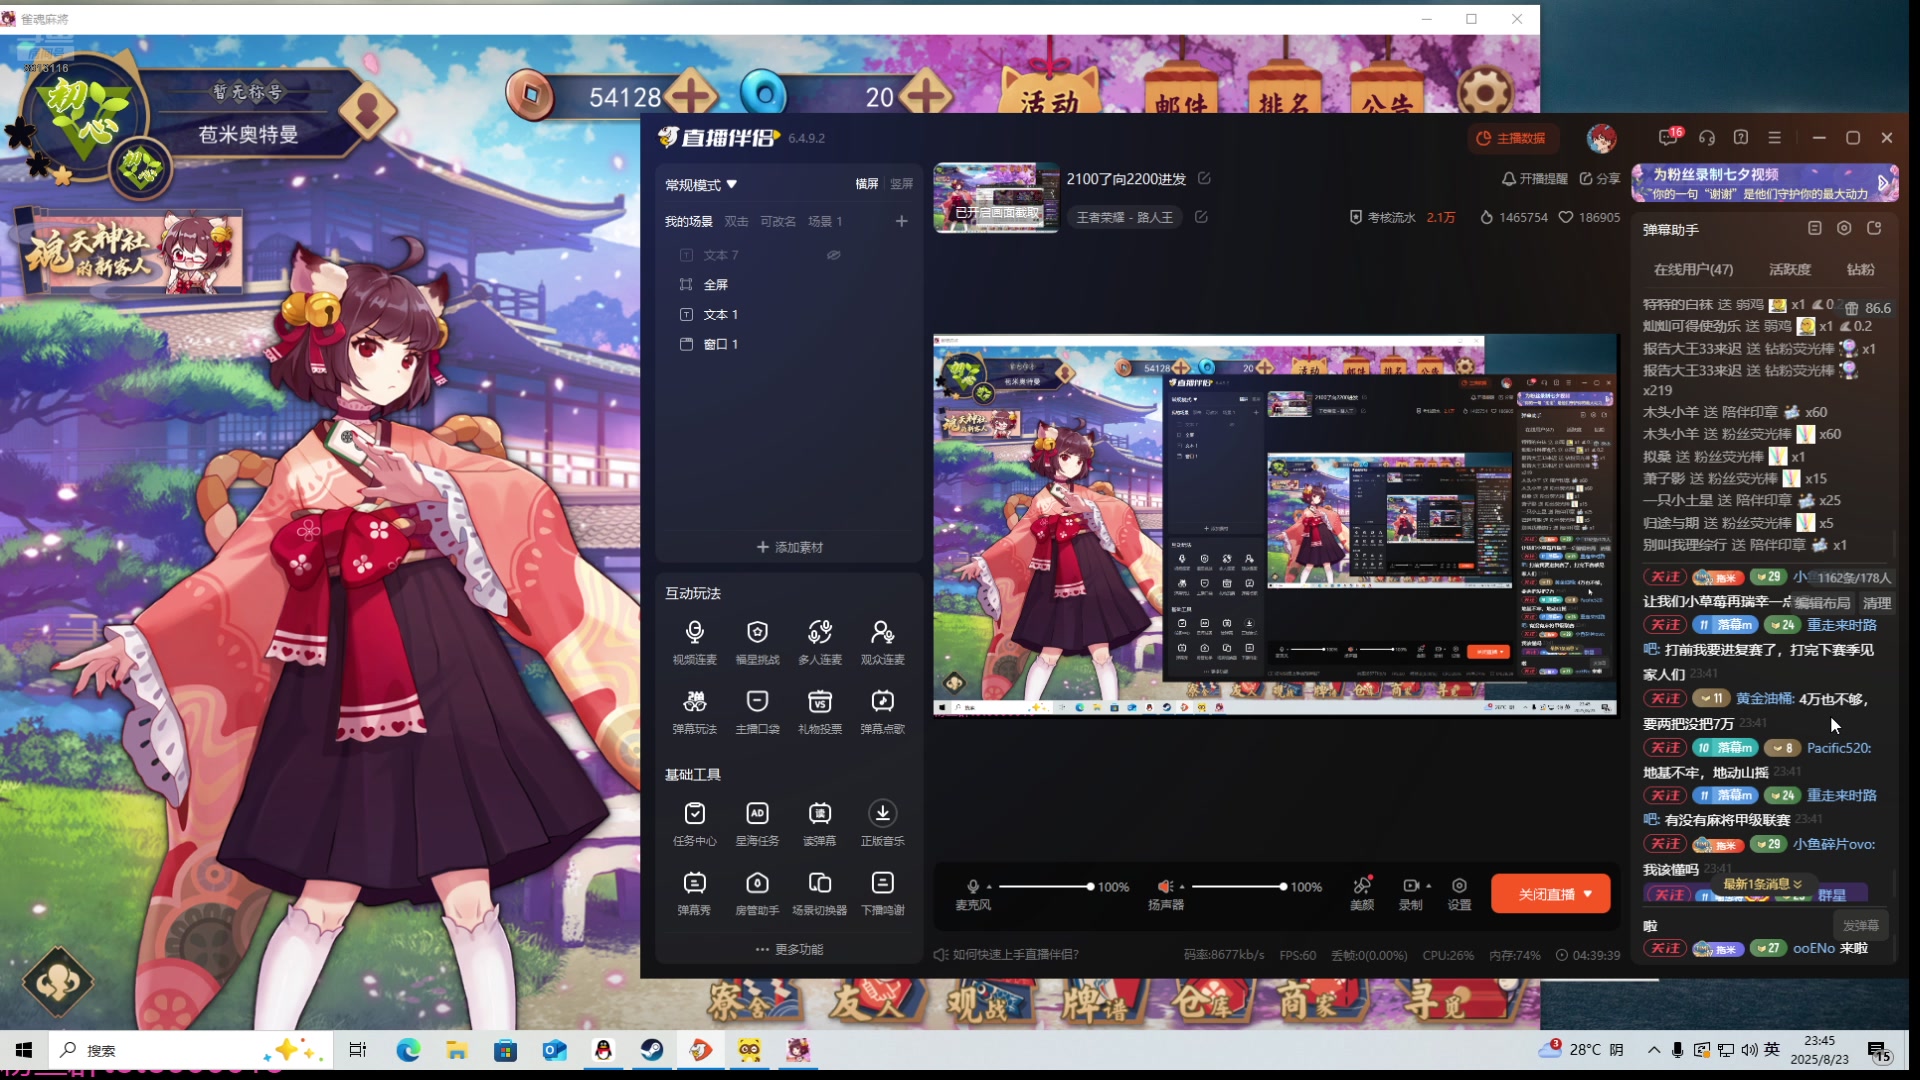The height and width of the screenshot is (1080, 1920).
Task: Click the stream cover thumbnail
Action: click(x=996, y=198)
